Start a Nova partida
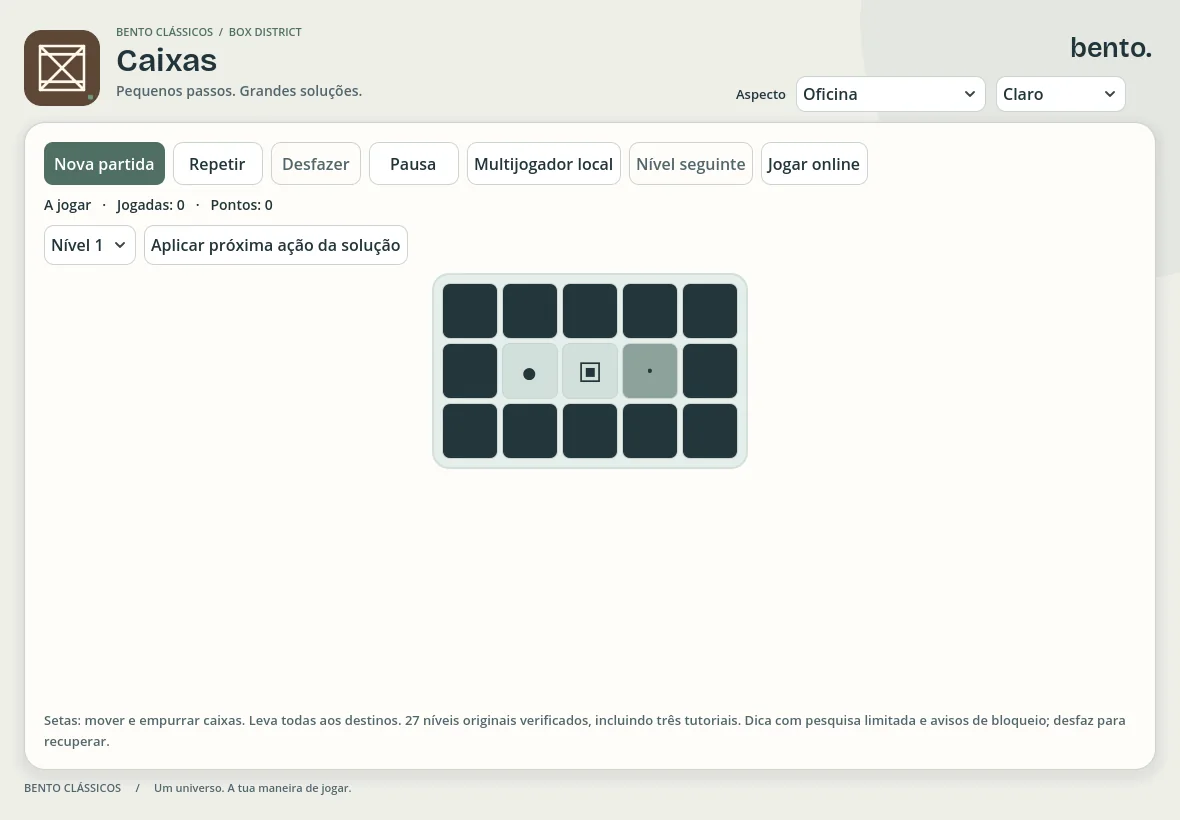 (x=105, y=164)
